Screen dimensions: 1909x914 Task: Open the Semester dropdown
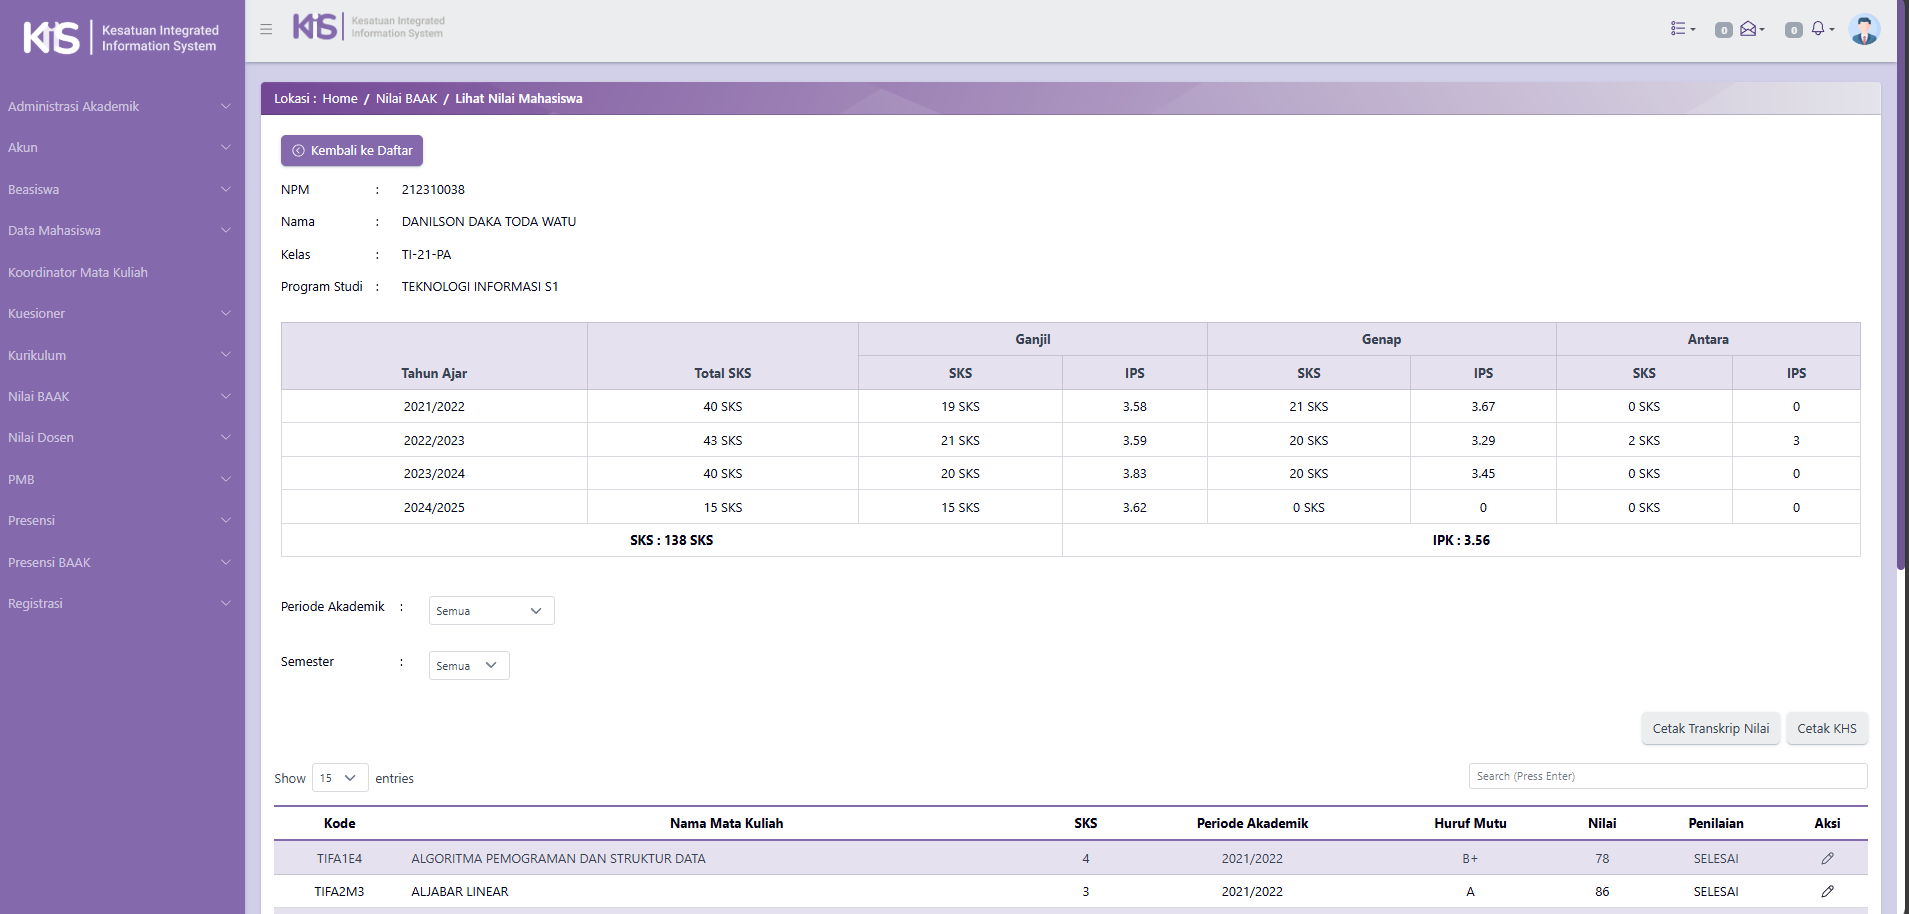[x=469, y=666]
